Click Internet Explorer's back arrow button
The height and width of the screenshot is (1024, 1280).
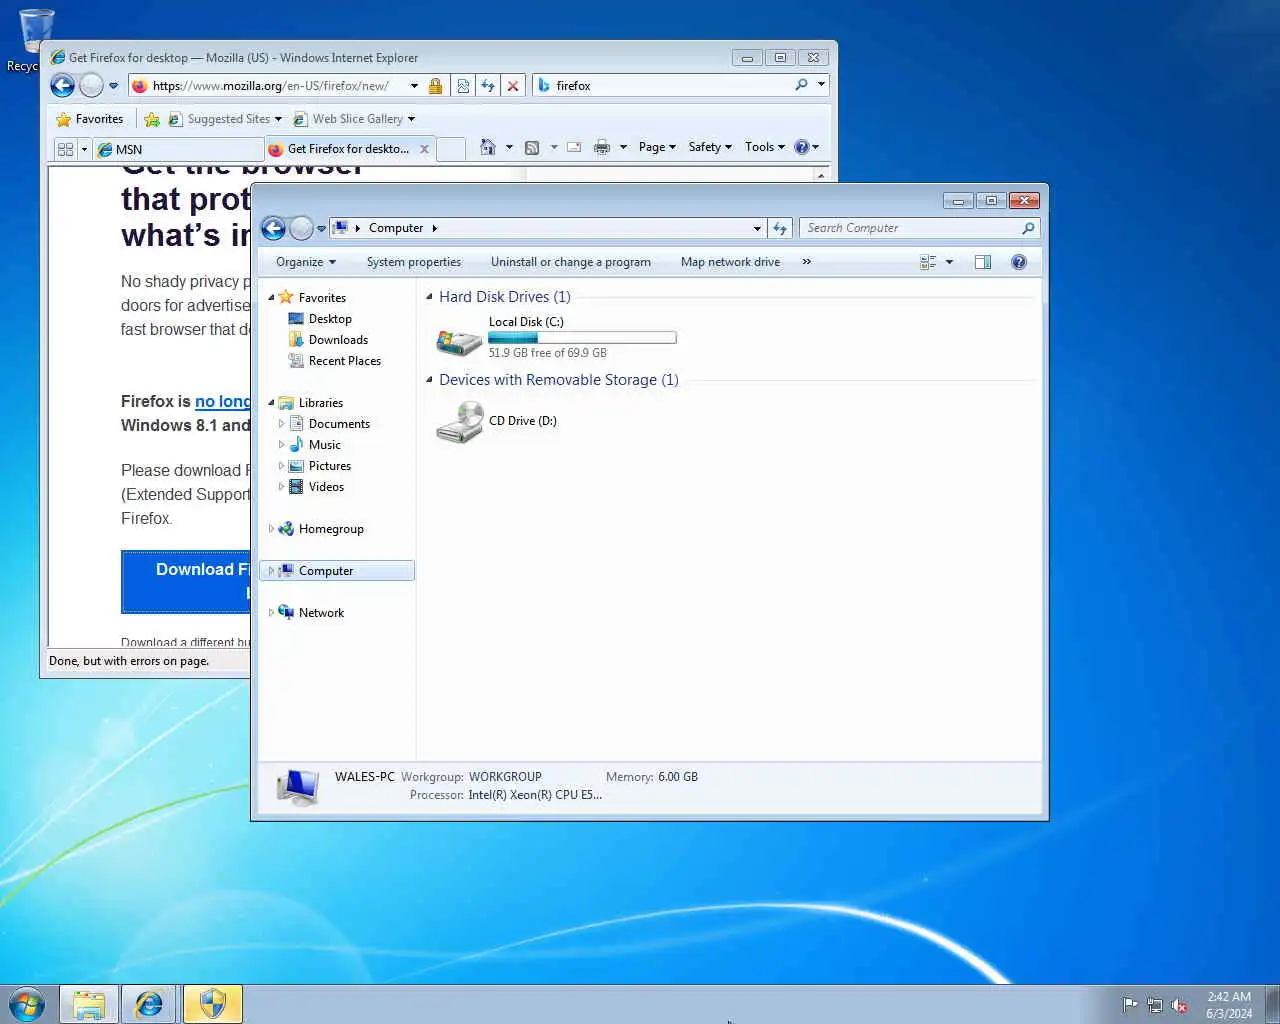[x=62, y=86]
